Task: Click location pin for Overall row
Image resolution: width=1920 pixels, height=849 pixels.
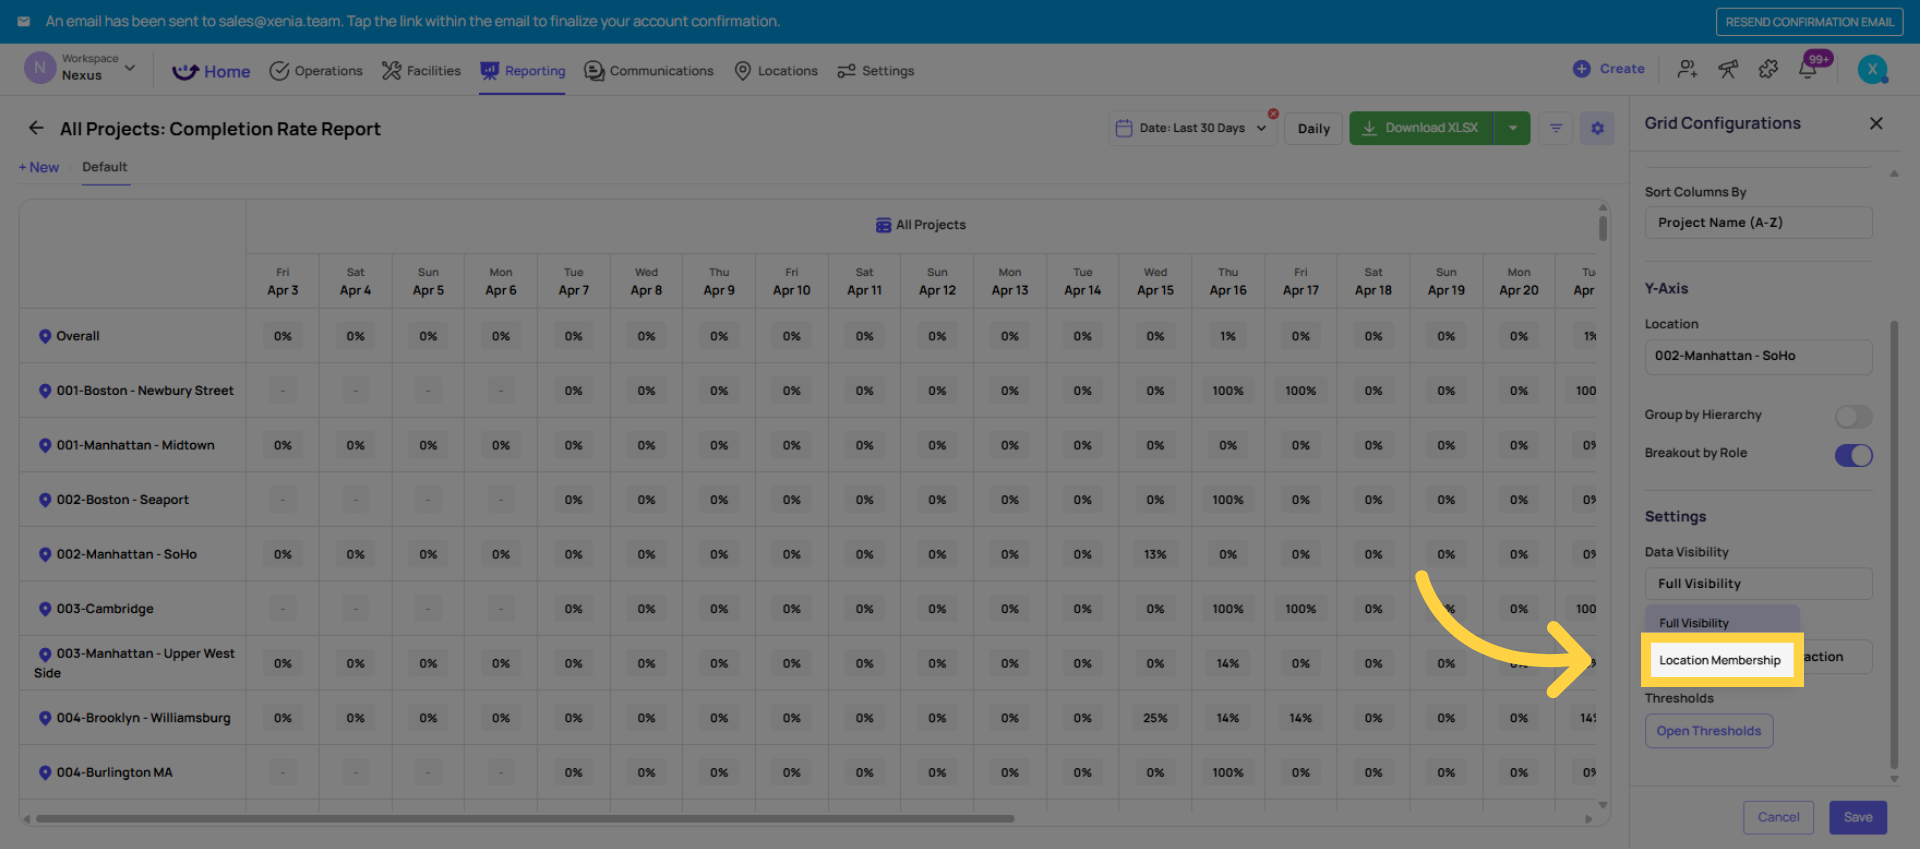Action: (45, 336)
